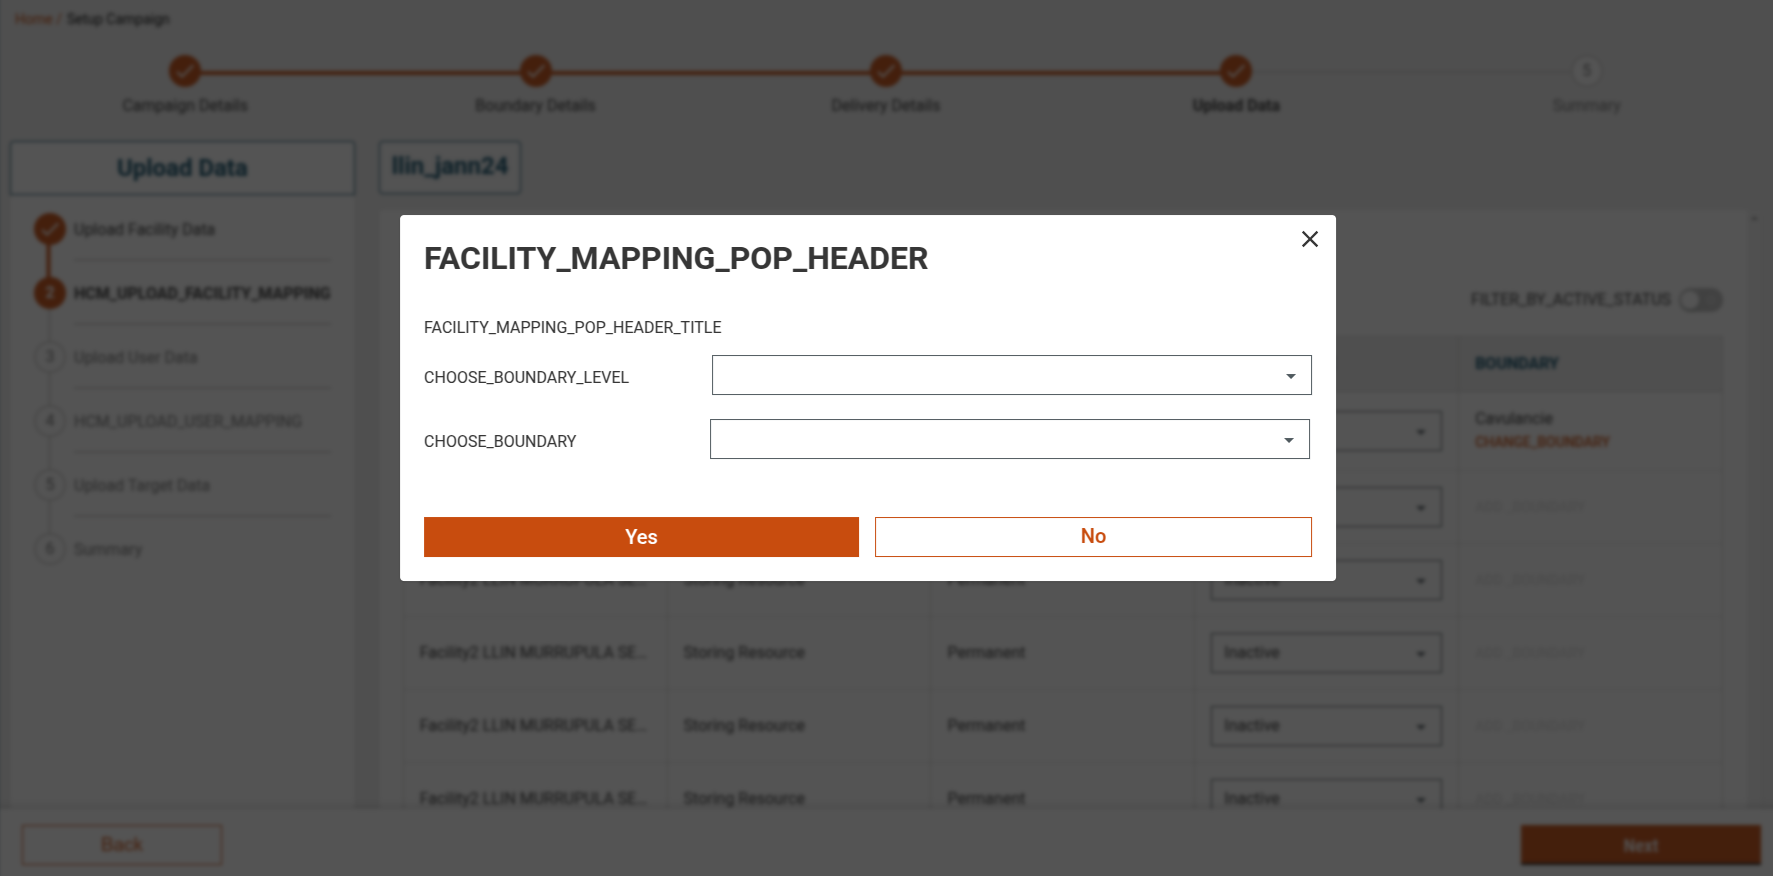This screenshot has height=876, width=1773.
Task: Click the Back button
Action: coord(121,845)
